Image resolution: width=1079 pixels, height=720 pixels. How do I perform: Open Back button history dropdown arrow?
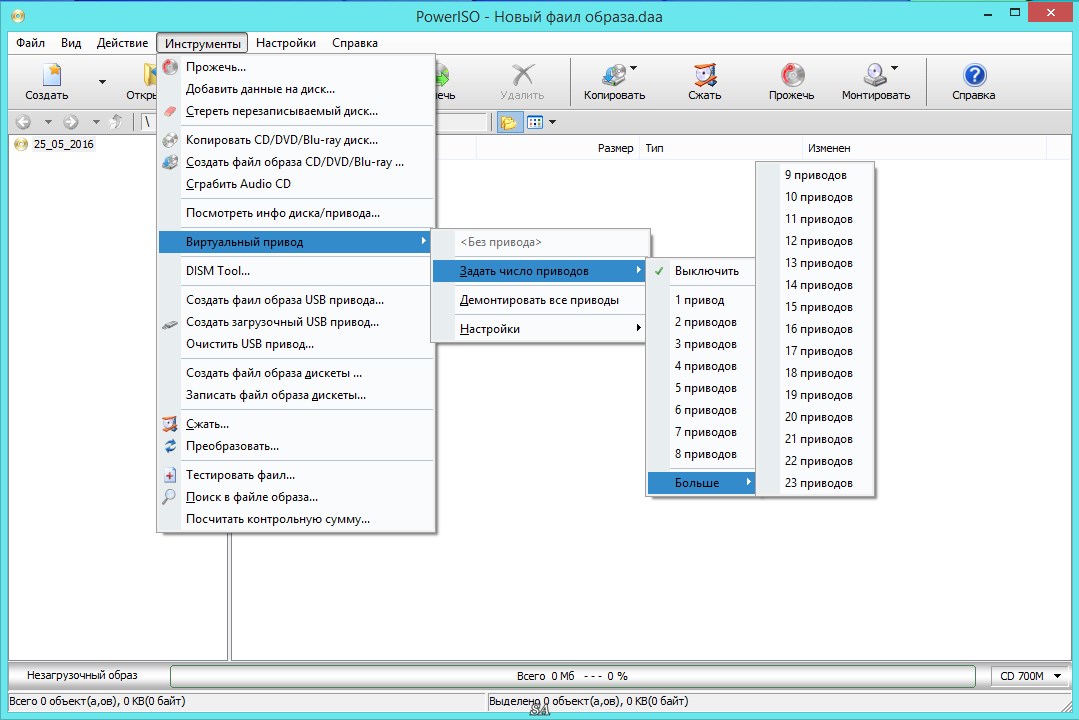(48, 123)
